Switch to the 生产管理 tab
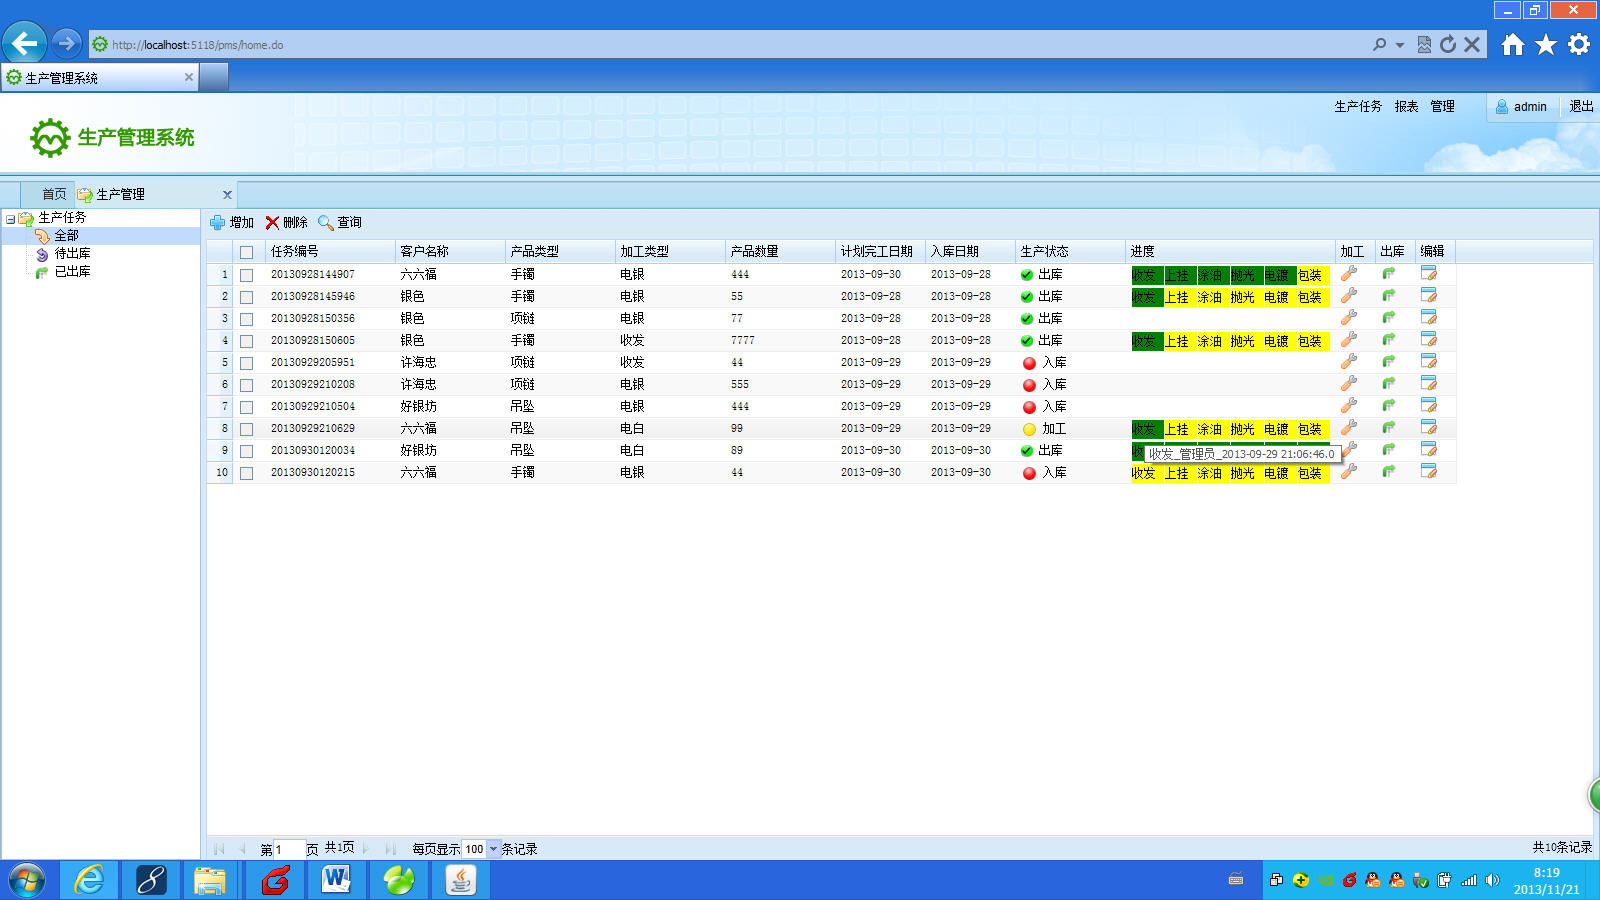The width and height of the screenshot is (1600, 900). [120, 194]
